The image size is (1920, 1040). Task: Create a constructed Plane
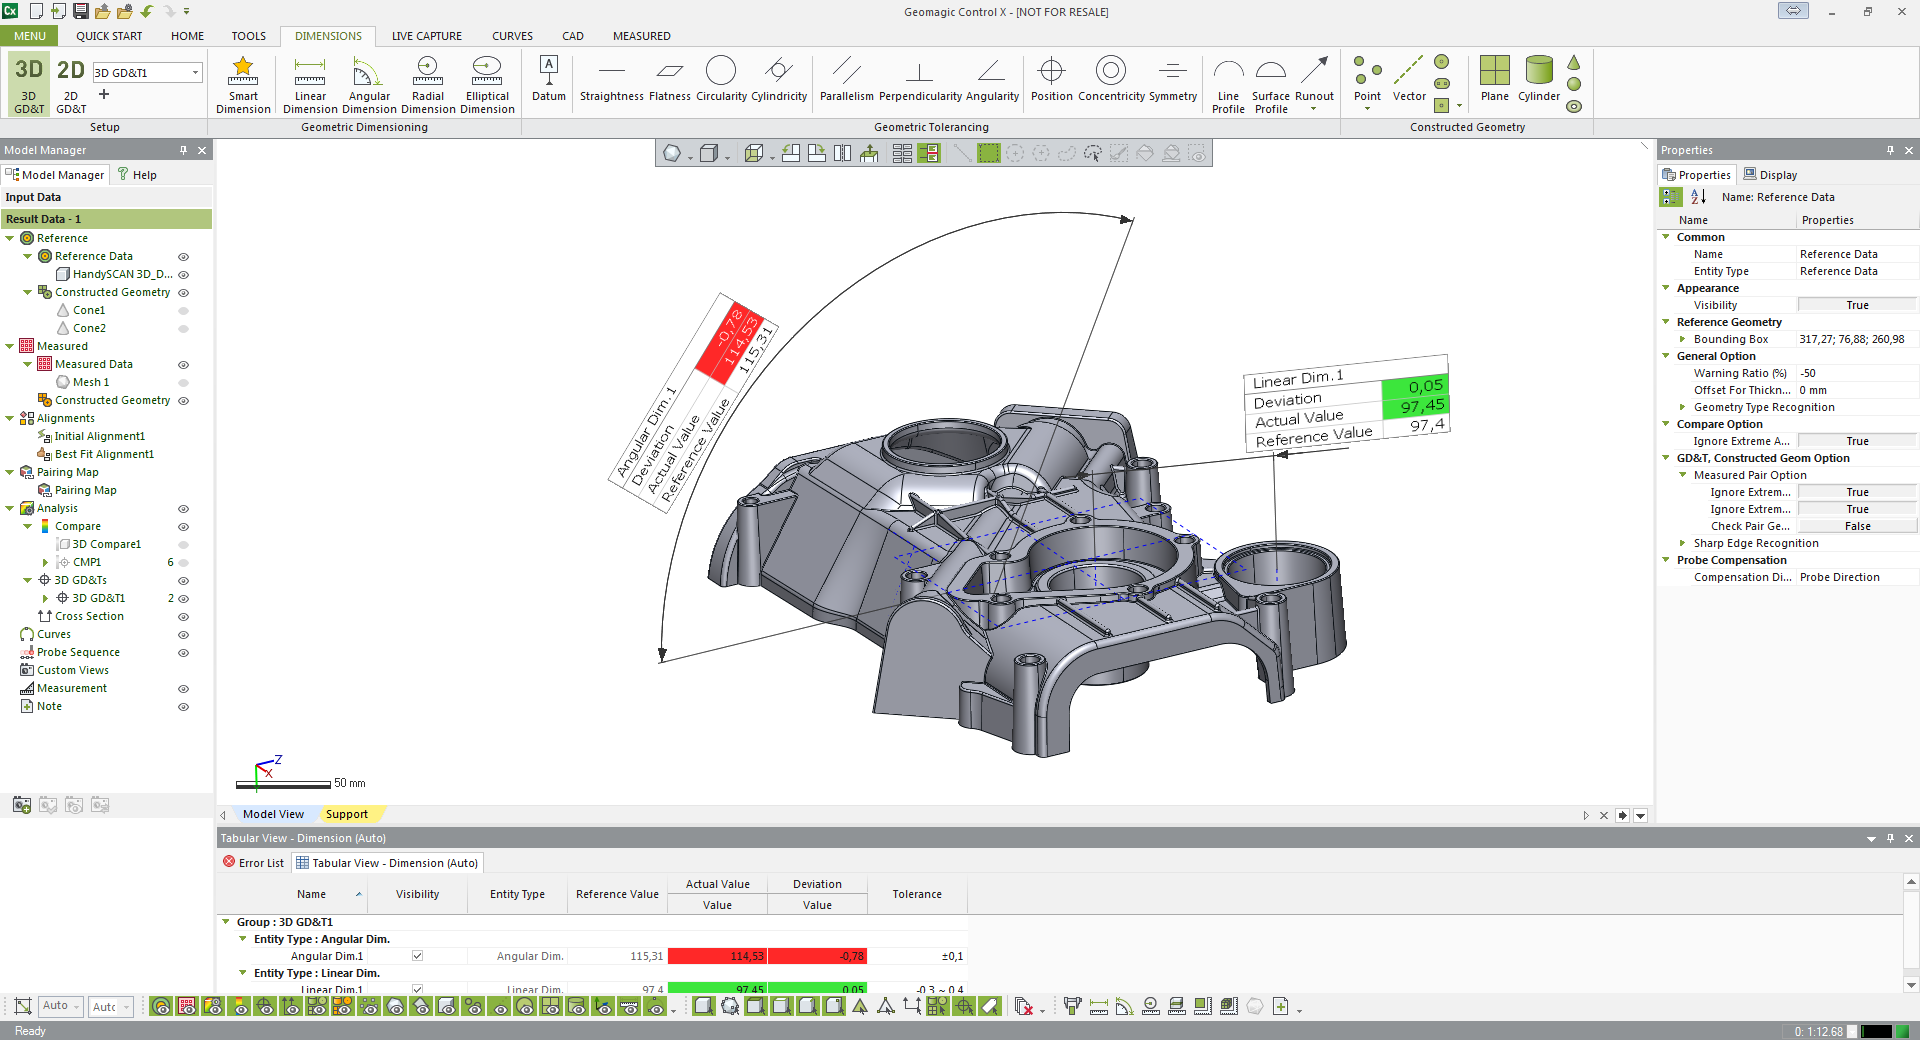pos(1494,80)
